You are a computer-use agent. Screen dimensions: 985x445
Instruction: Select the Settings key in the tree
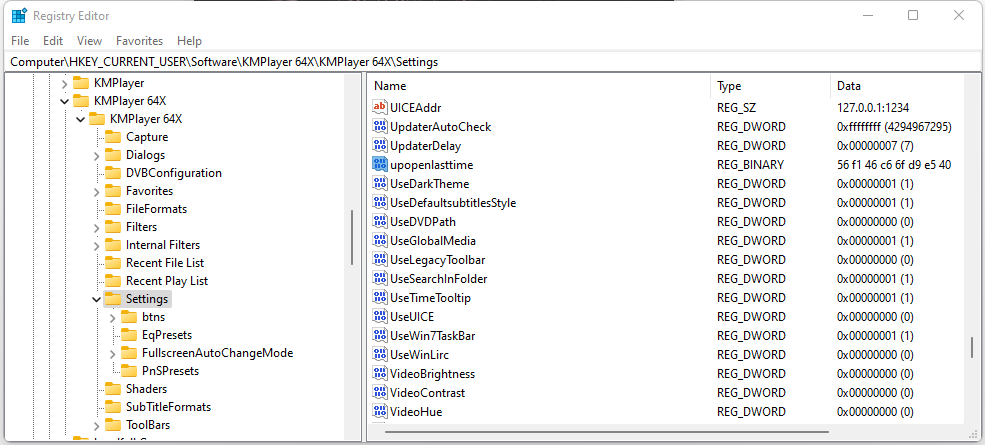(x=146, y=299)
